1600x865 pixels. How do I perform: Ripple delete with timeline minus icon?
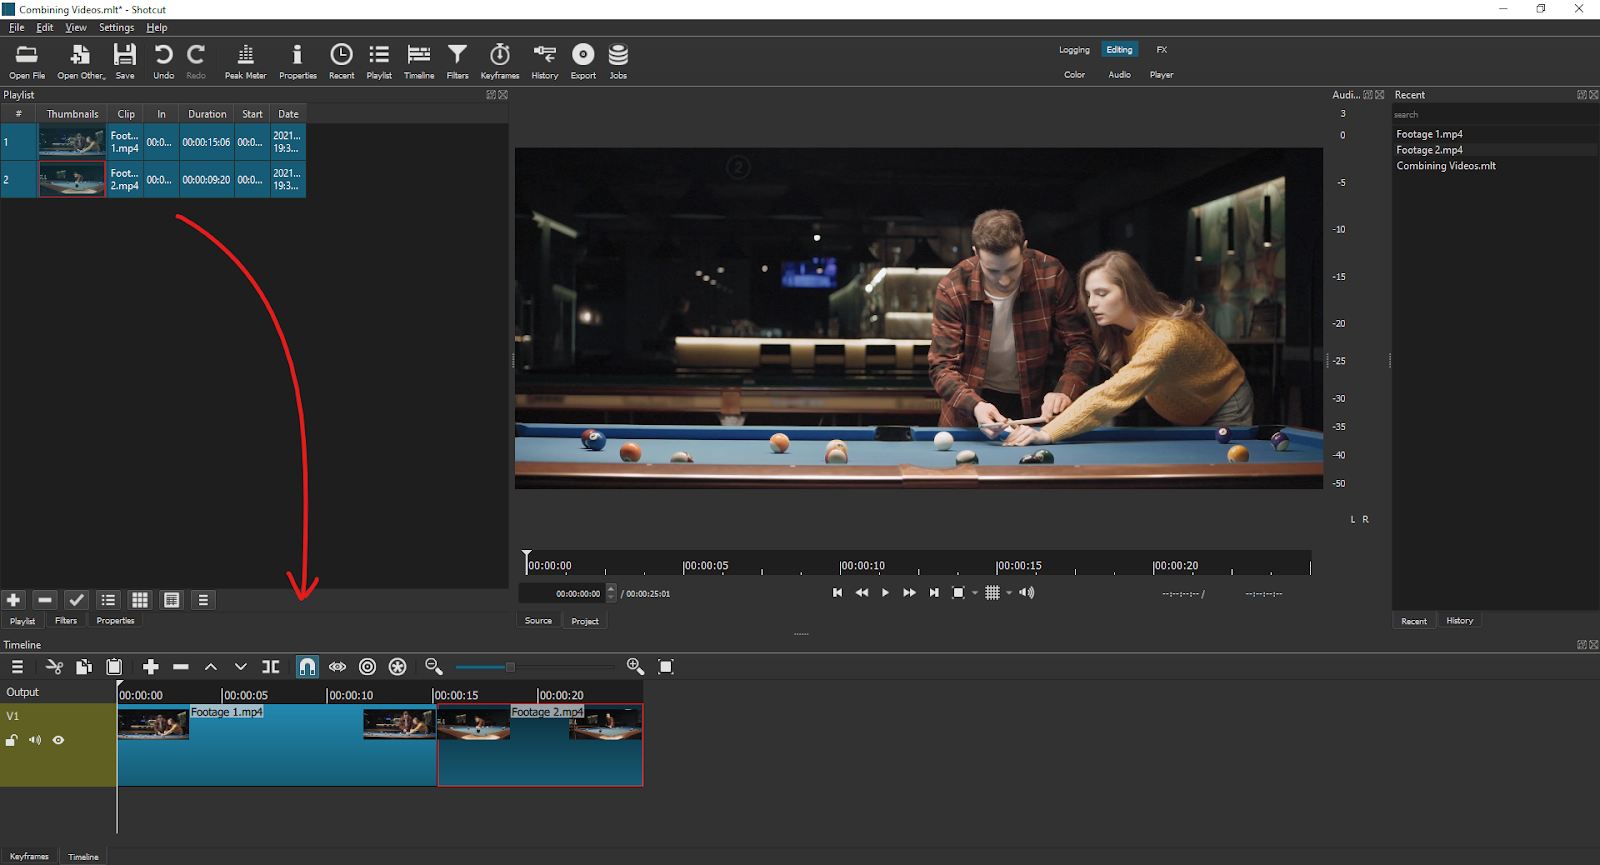coord(181,667)
